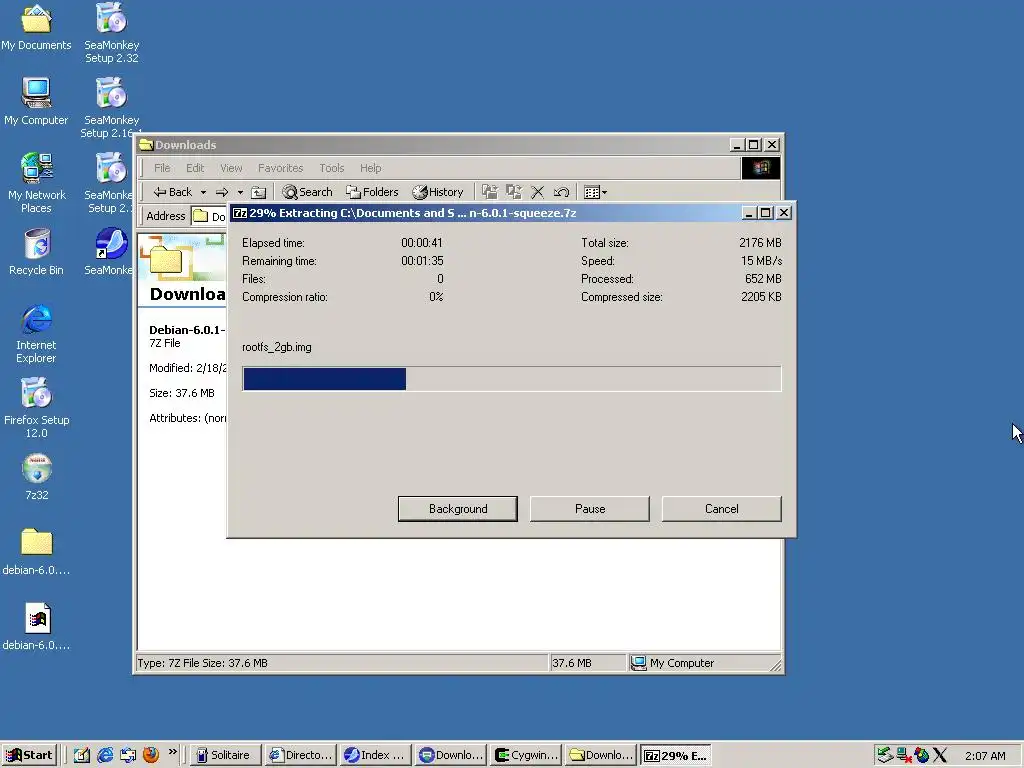This screenshot has height=768, width=1024.
Task: Click the My Computer zone in status bar
Action: [x=704, y=663]
